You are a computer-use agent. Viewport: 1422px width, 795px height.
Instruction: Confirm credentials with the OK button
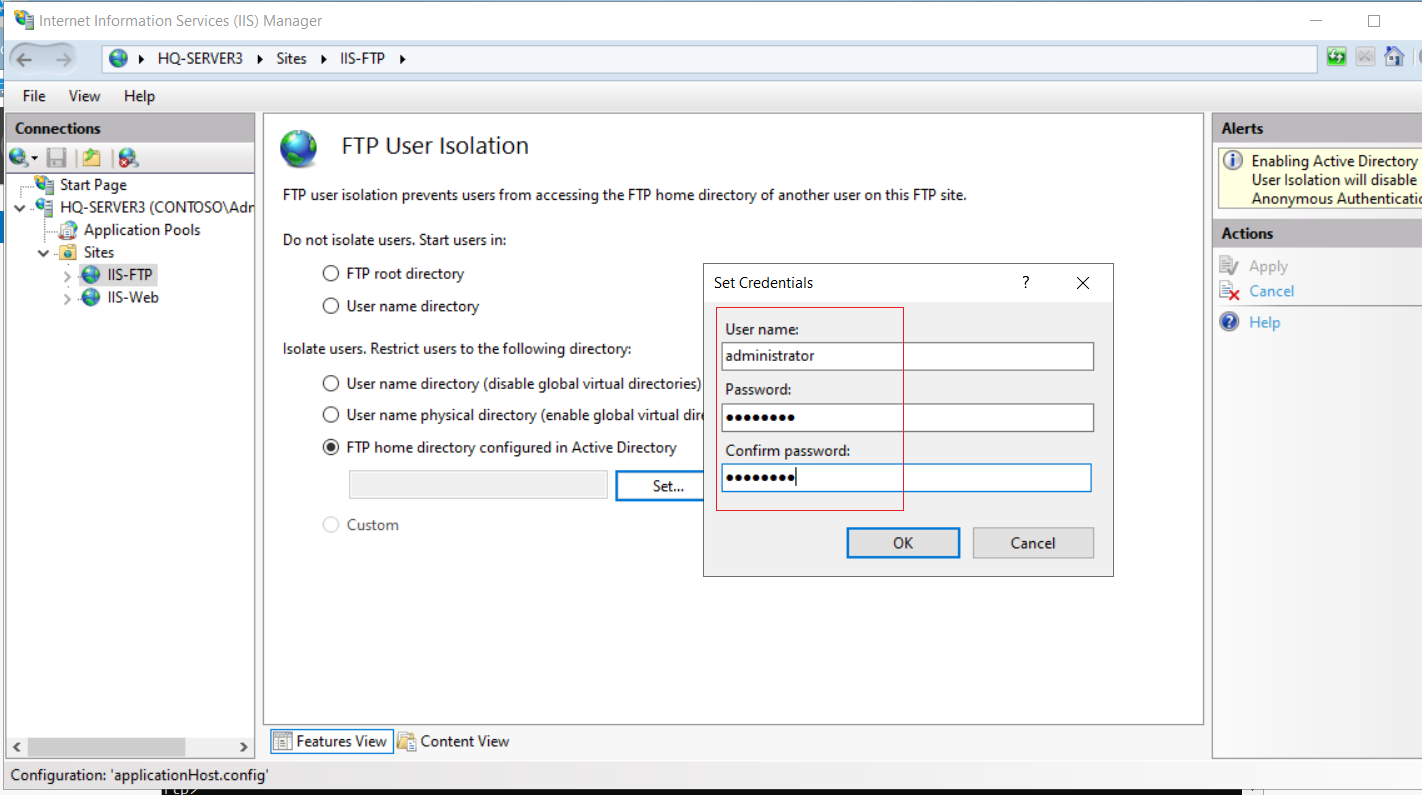(x=903, y=543)
